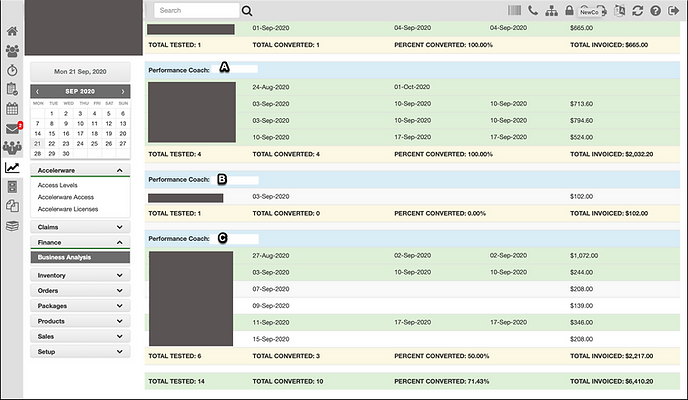This screenshot has width=688, height=400.
Task: Click in the Search input field
Action: click(x=196, y=10)
